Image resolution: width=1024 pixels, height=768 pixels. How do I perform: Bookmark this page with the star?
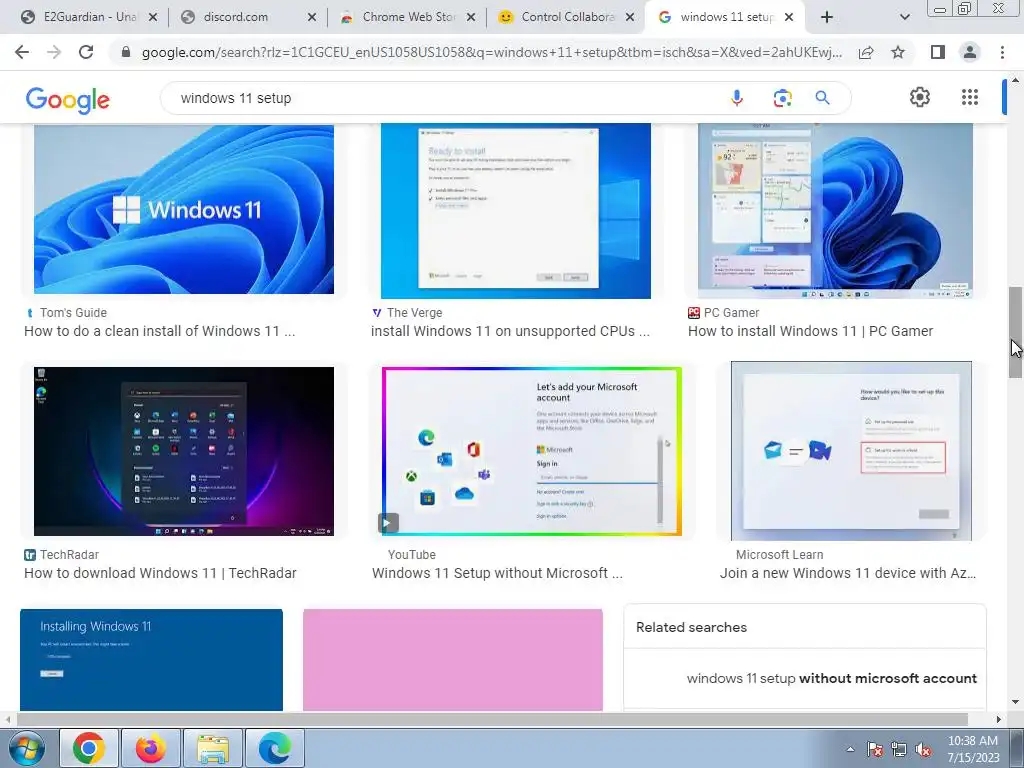(x=898, y=52)
